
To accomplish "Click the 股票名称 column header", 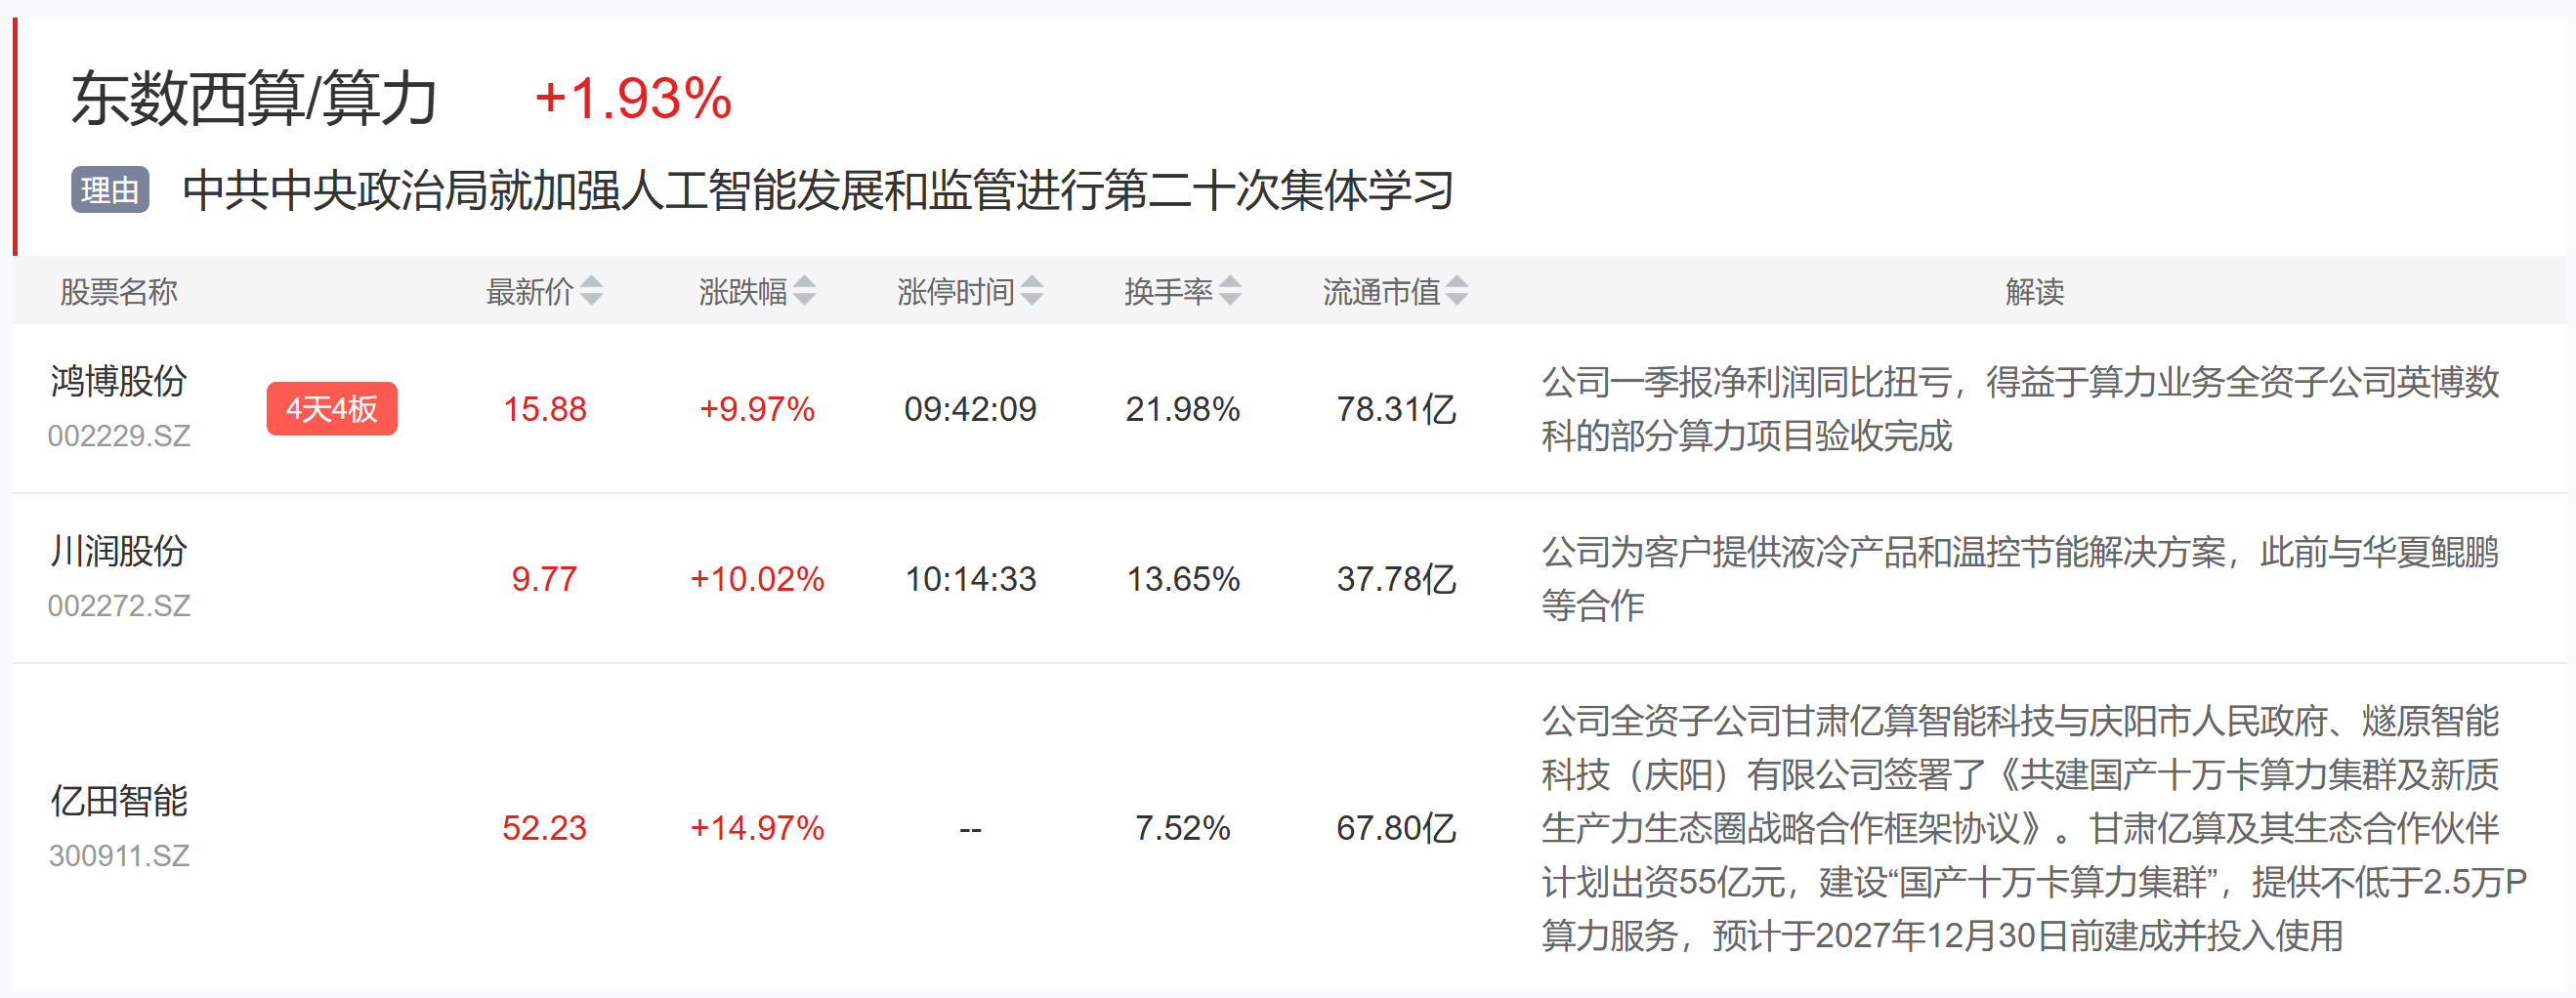I will point(119,292).
